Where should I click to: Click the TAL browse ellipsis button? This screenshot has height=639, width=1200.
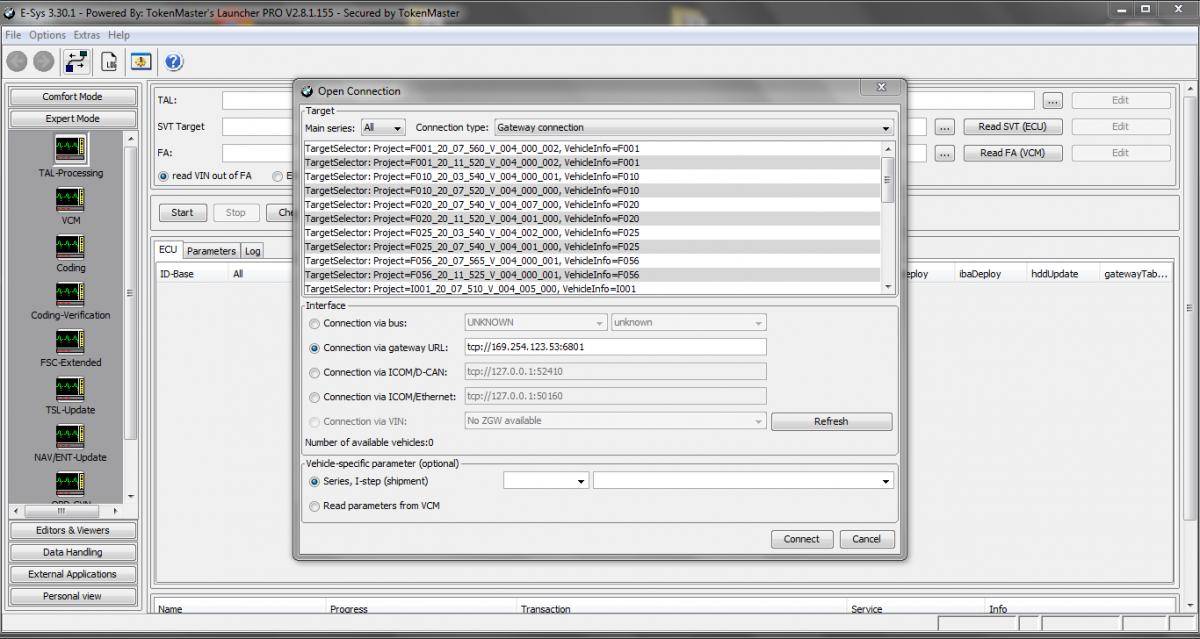pyautogui.click(x=1052, y=101)
